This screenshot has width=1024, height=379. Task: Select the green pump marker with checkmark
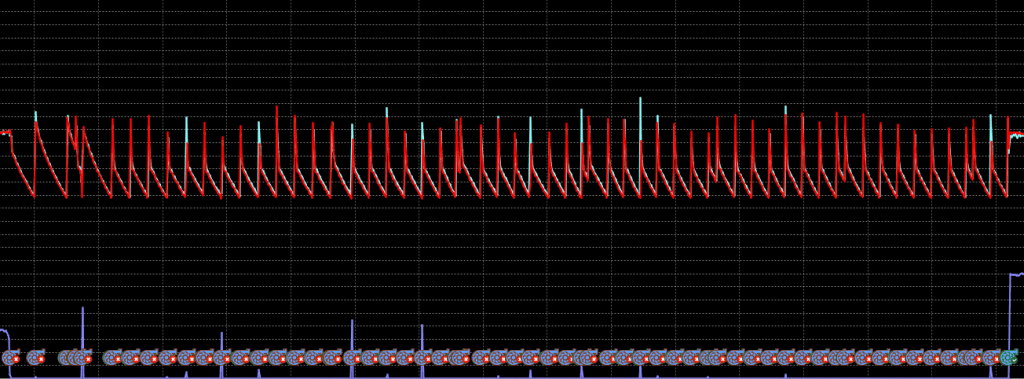pos(1009,357)
